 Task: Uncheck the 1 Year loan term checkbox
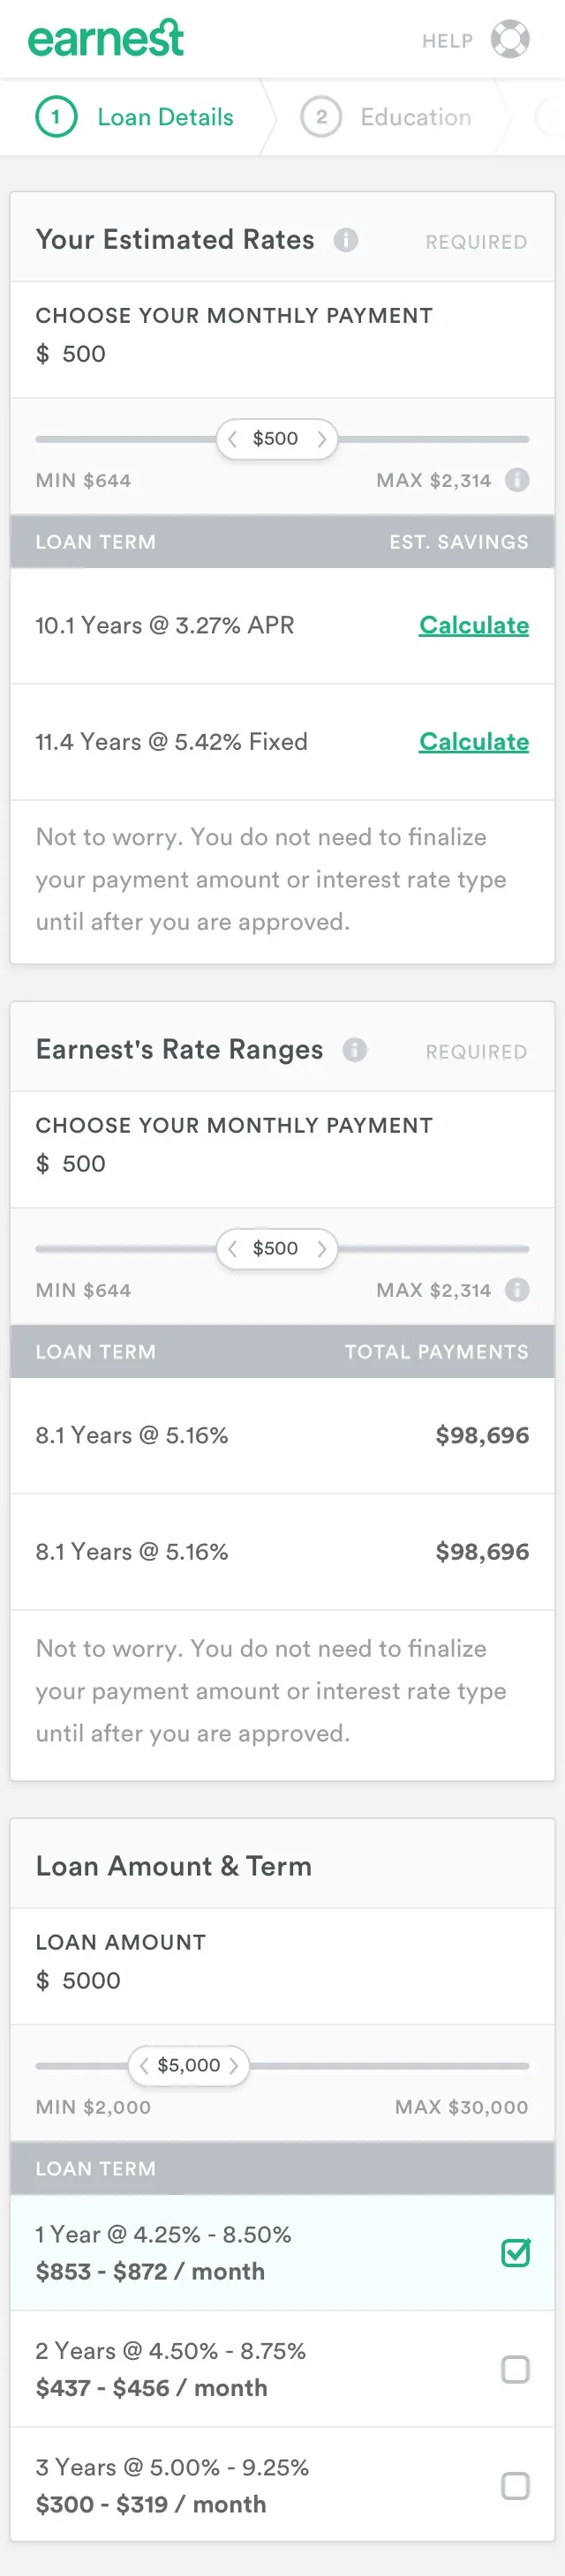tap(515, 2252)
